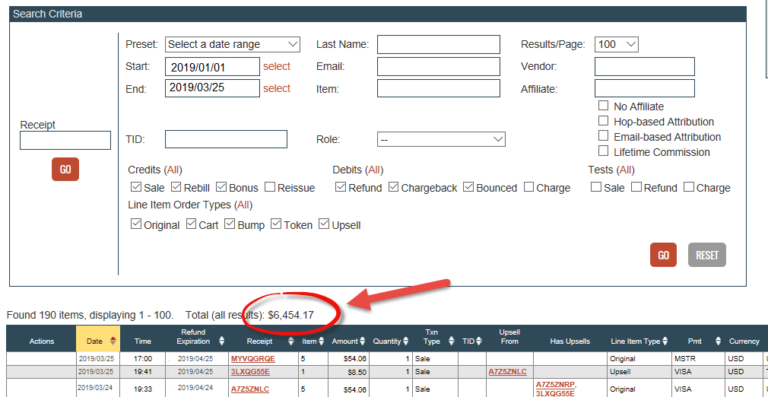
Task: Focus the End date field
Action: (212, 88)
